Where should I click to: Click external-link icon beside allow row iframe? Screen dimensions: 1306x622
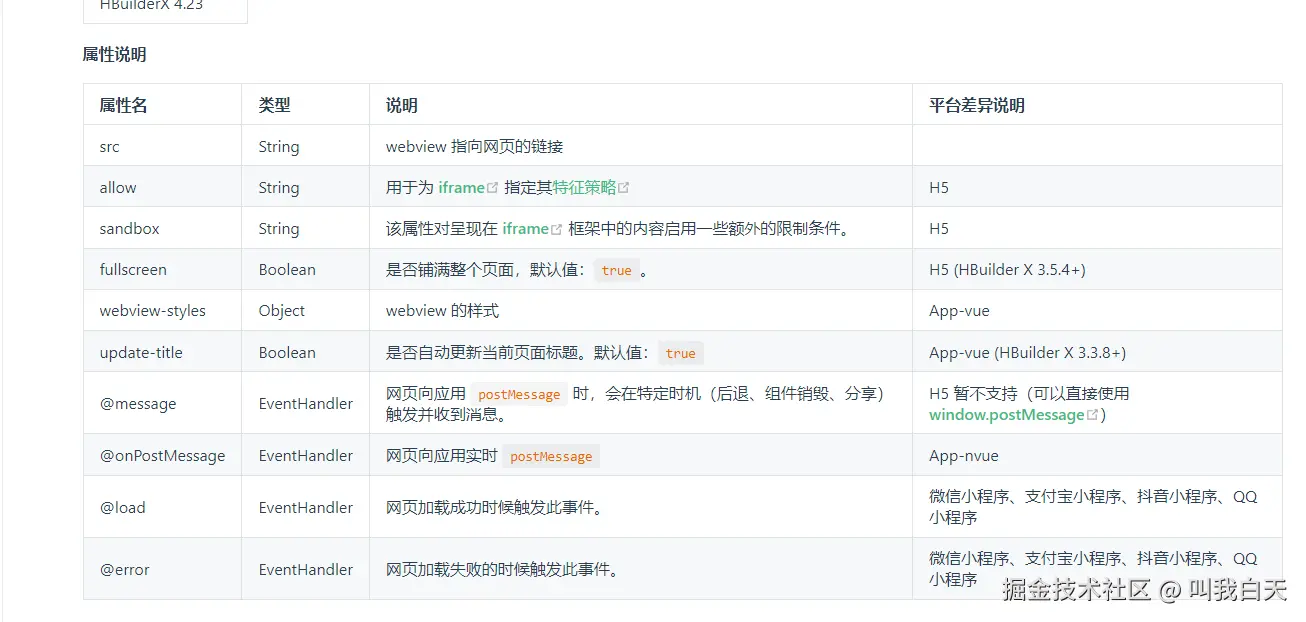492,187
